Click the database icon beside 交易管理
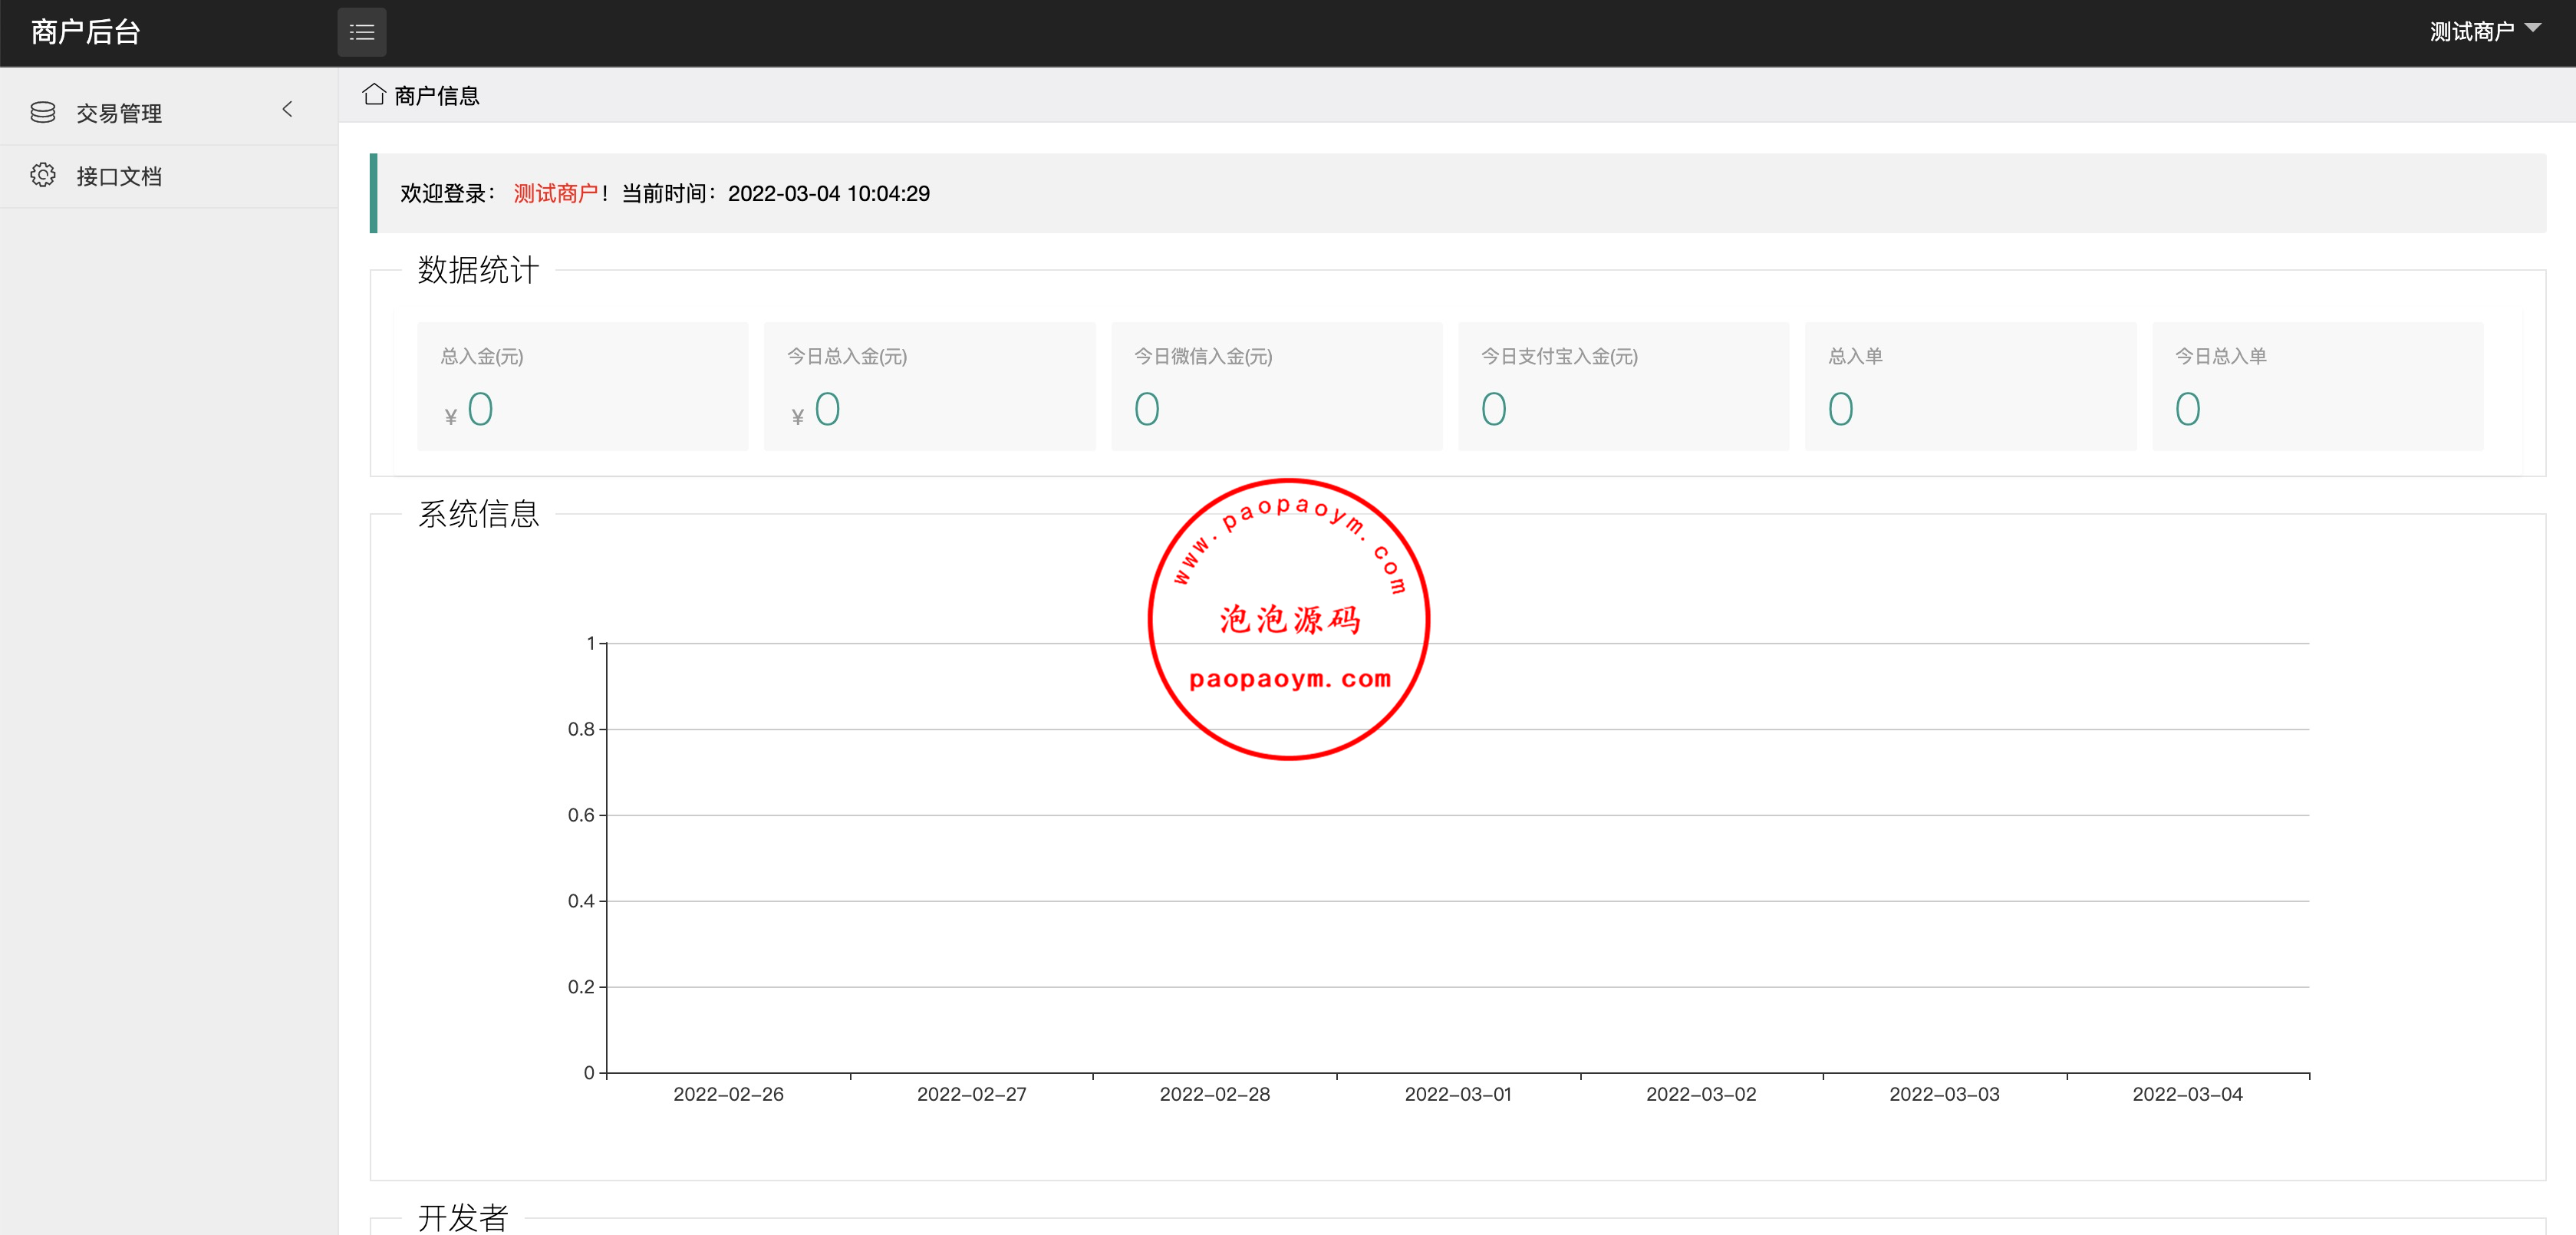Viewport: 2576px width, 1235px height. pos(43,113)
